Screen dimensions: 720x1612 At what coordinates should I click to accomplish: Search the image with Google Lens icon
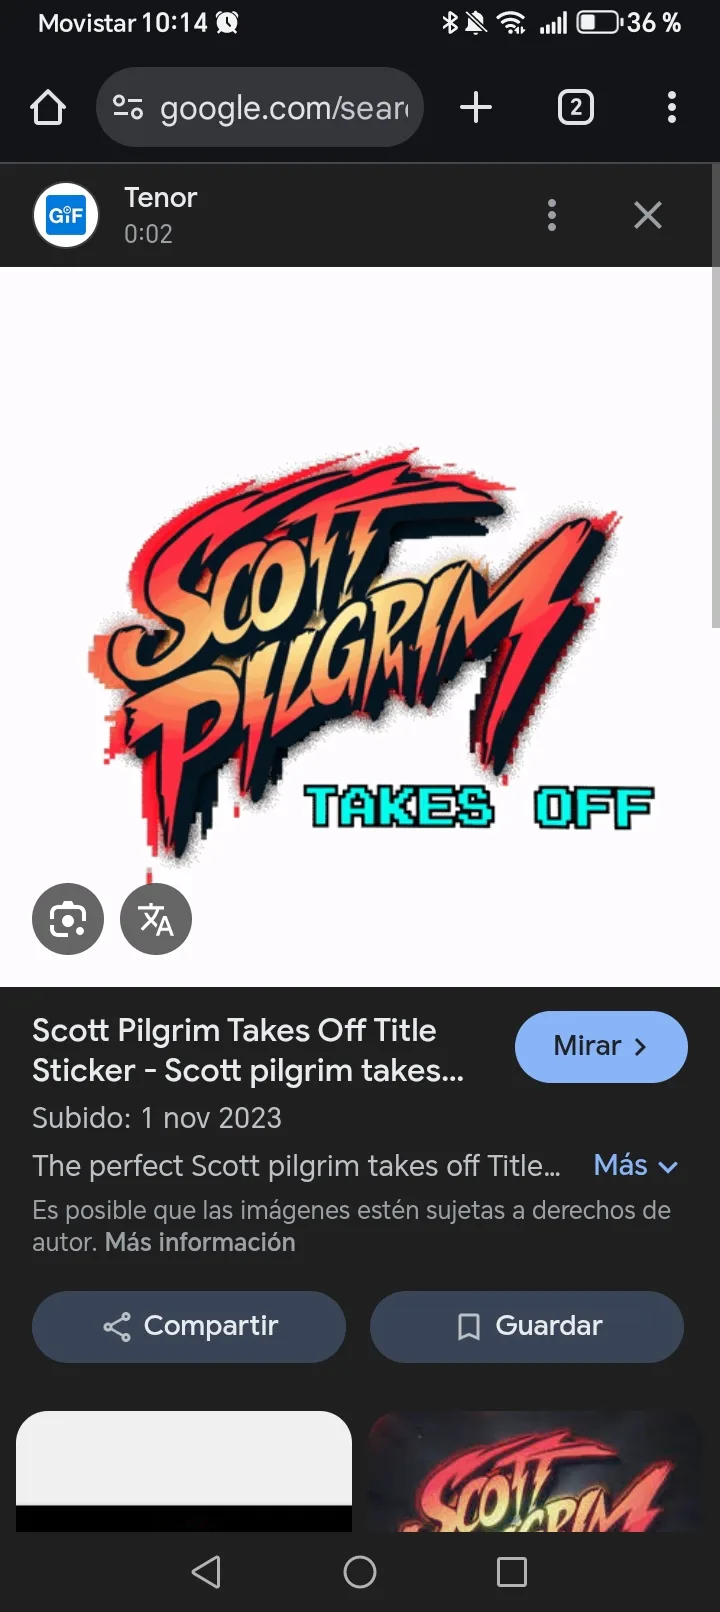point(68,919)
